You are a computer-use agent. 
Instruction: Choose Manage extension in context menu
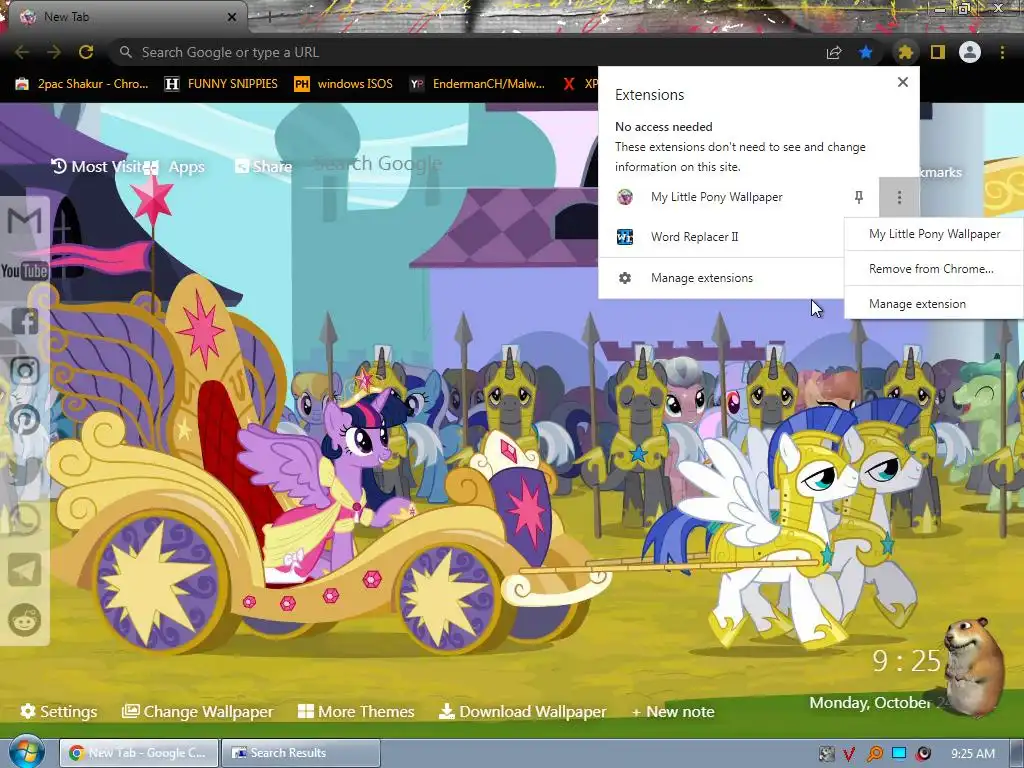click(934, 304)
